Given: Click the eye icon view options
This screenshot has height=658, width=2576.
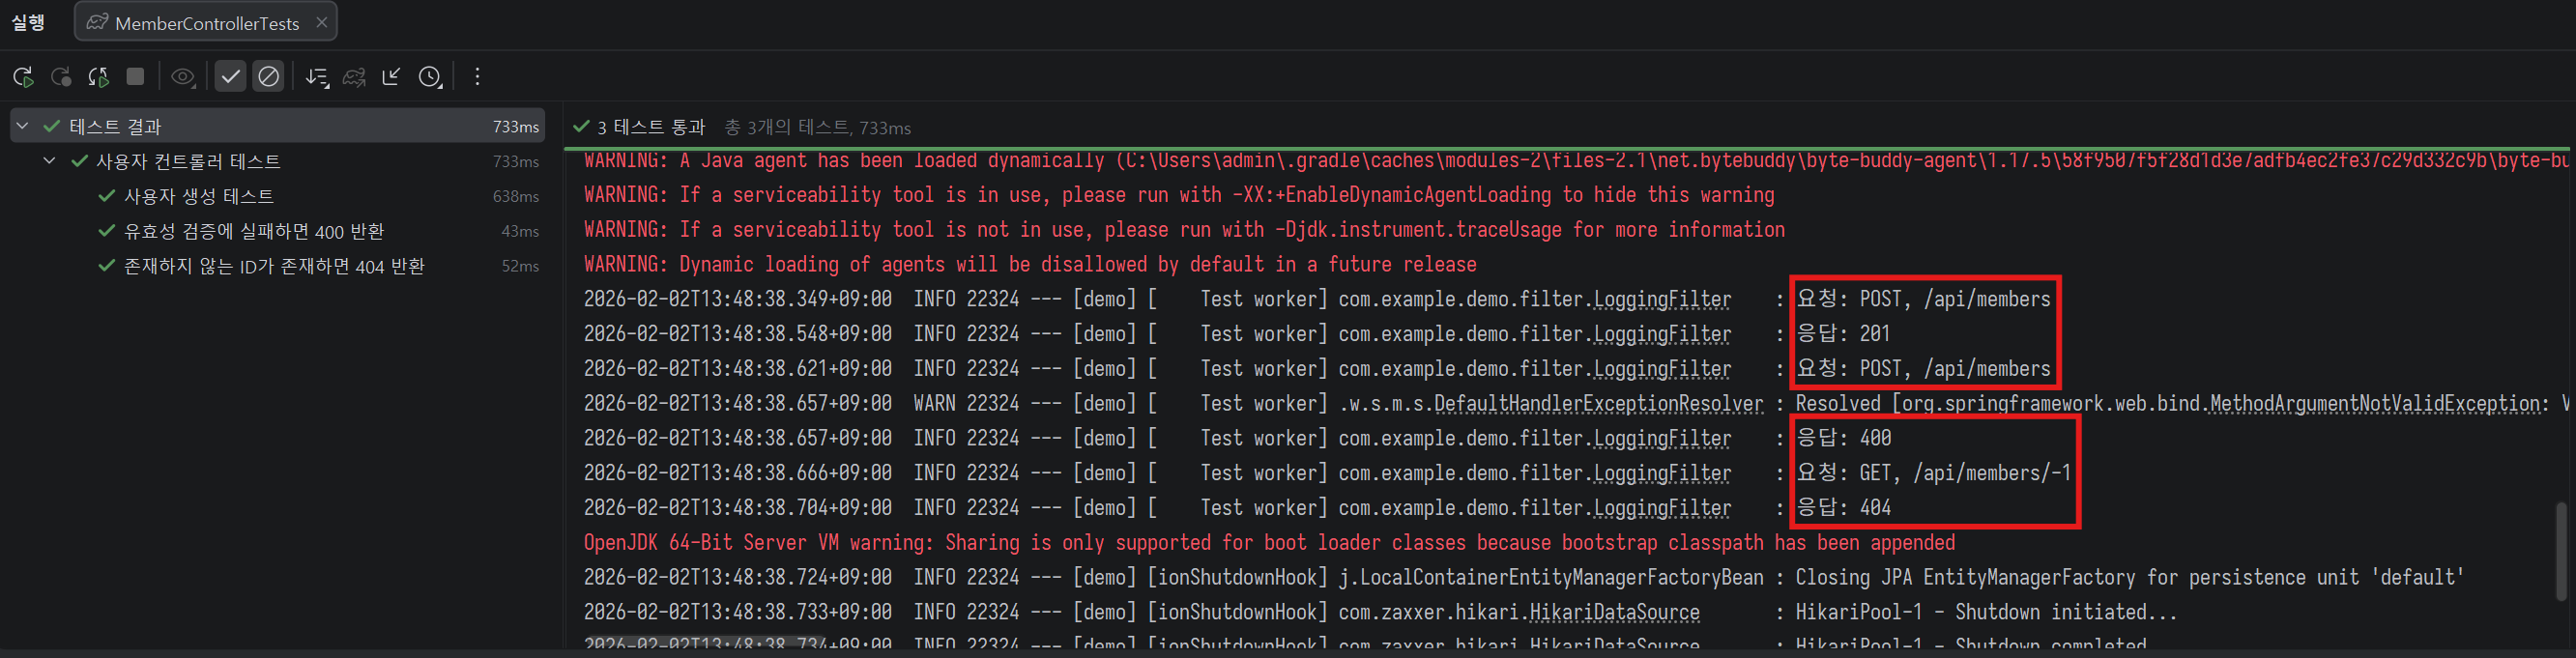Looking at the screenshot, I should tap(182, 77).
